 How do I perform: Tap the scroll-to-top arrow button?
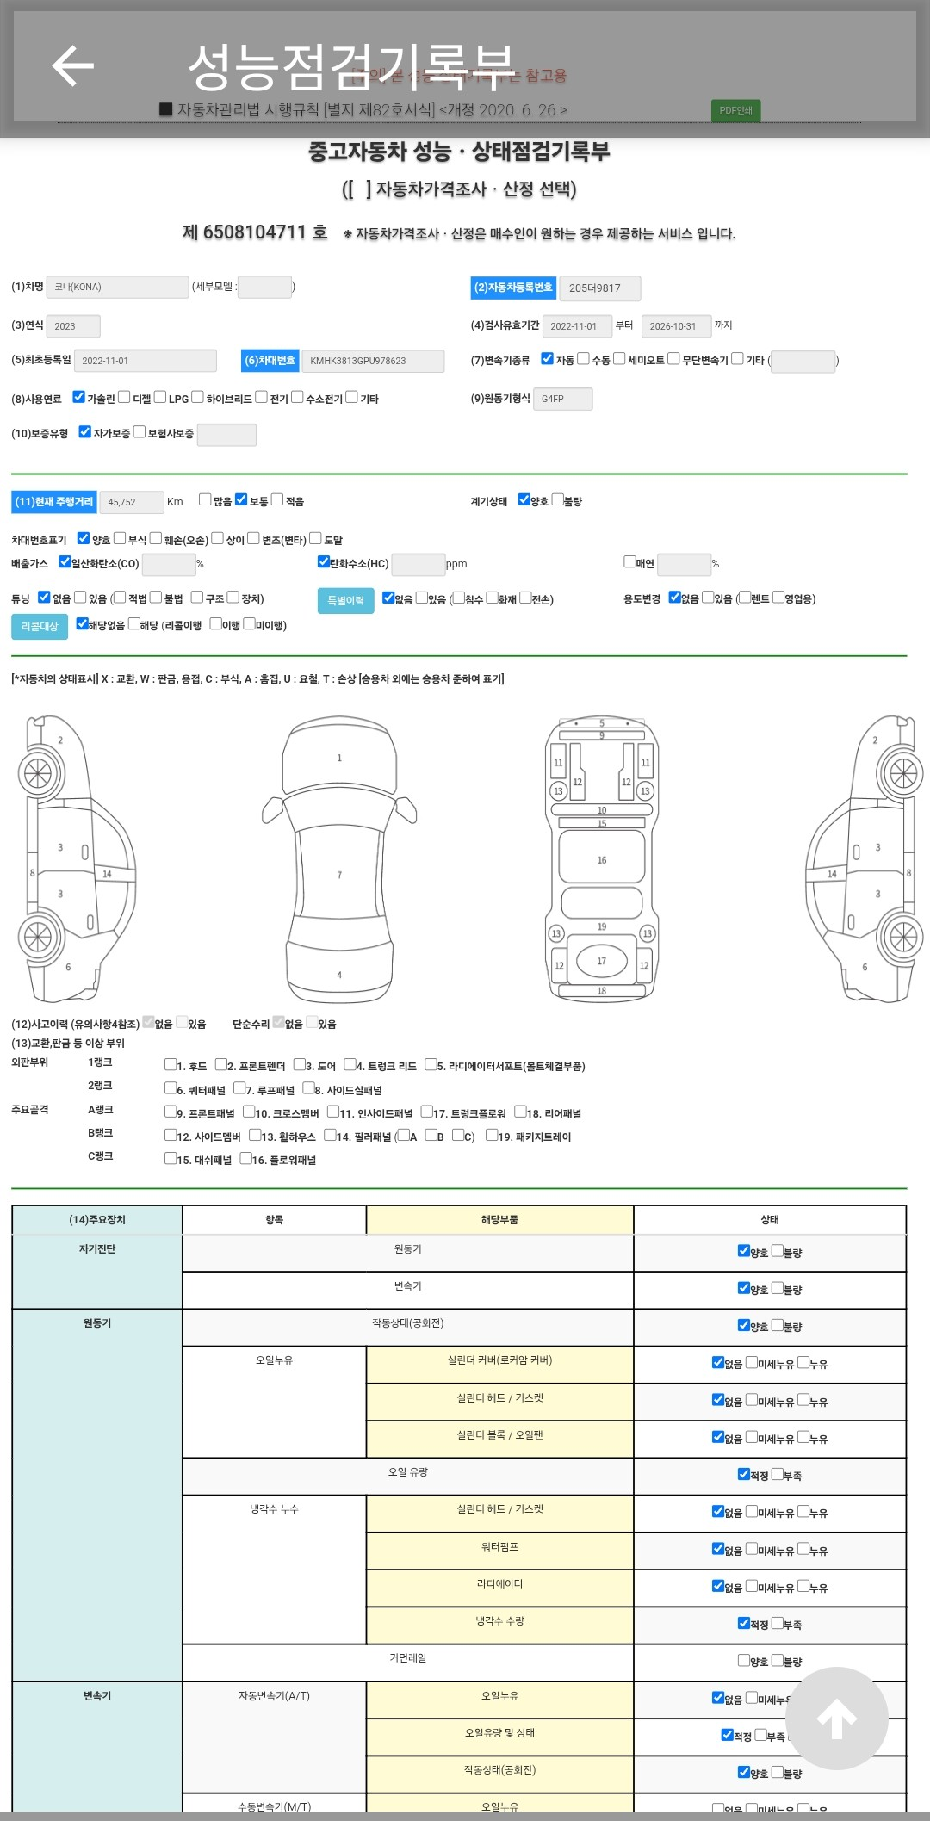836,1718
